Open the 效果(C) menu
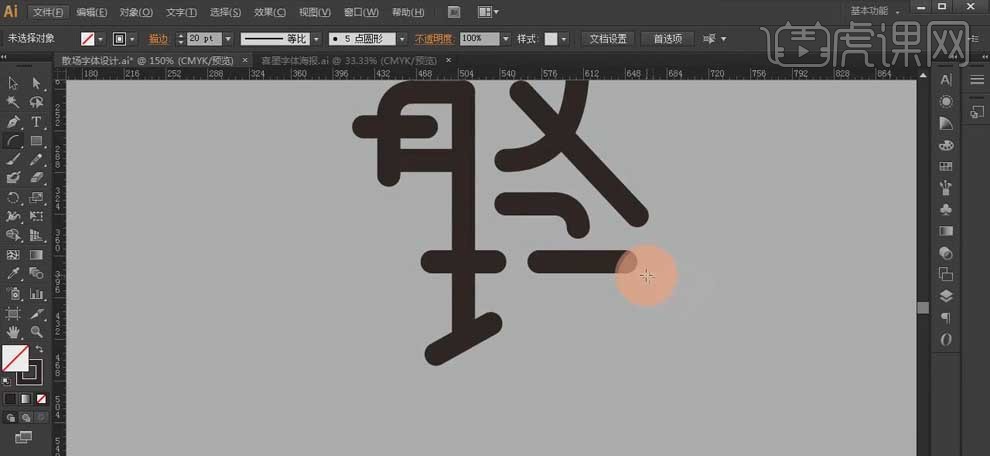This screenshot has height=456, width=990. tap(270, 12)
